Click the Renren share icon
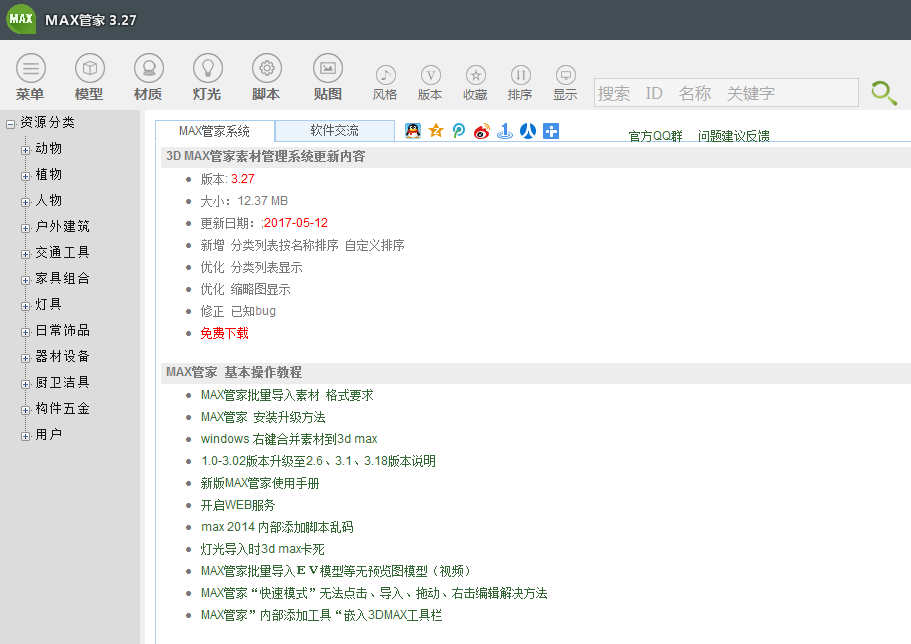 (x=528, y=131)
